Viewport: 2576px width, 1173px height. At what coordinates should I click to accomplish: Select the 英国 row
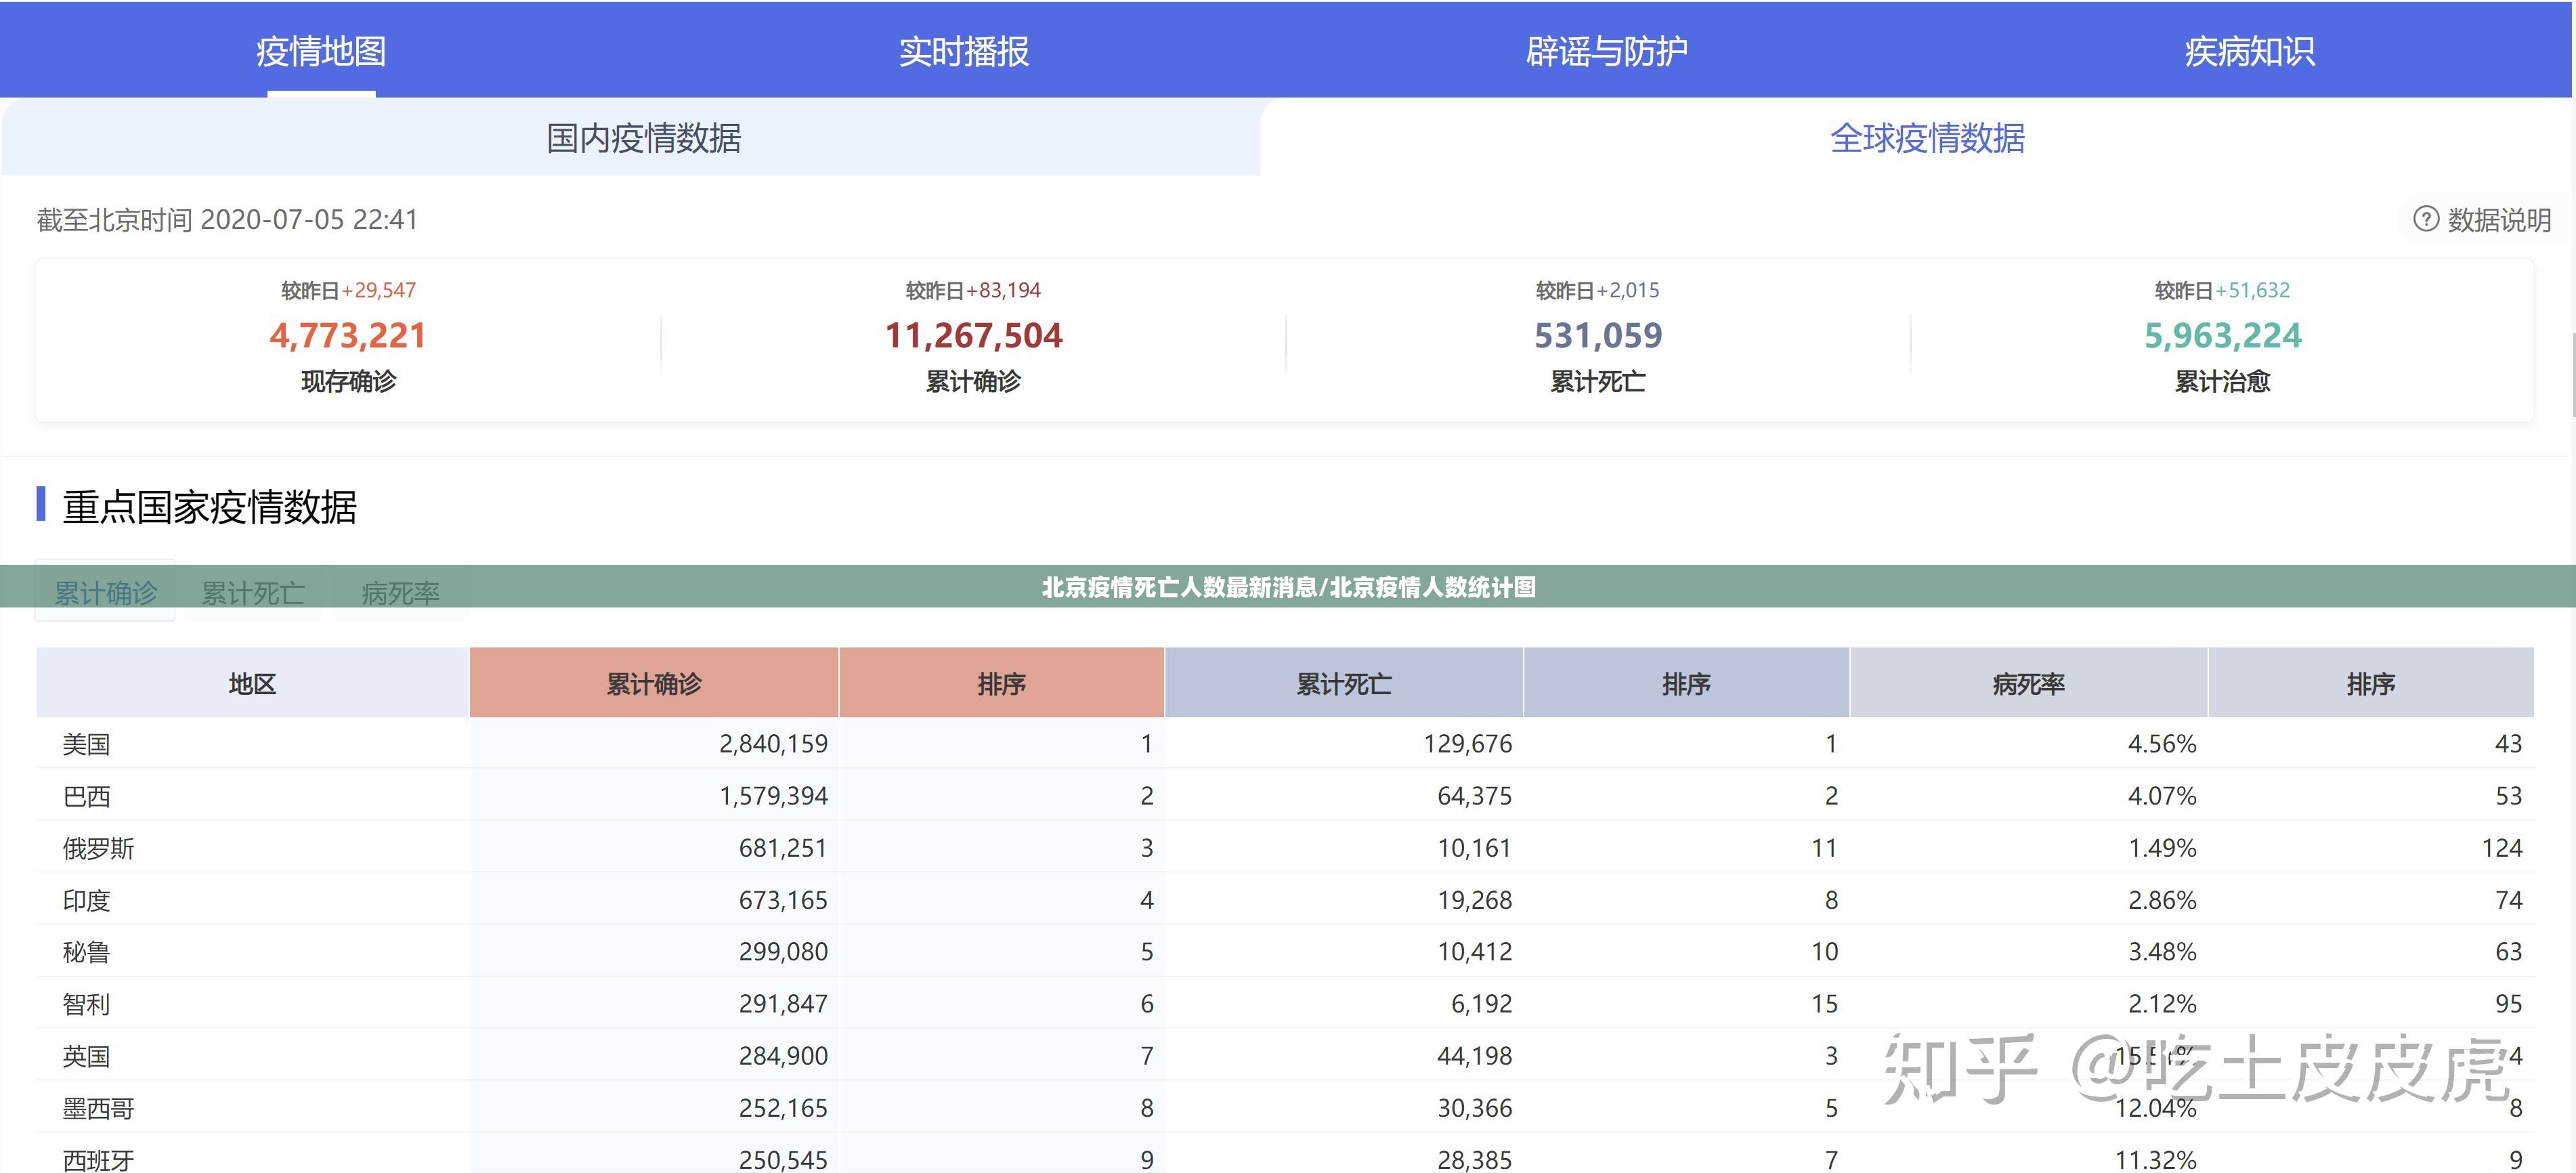tap(1285, 1056)
